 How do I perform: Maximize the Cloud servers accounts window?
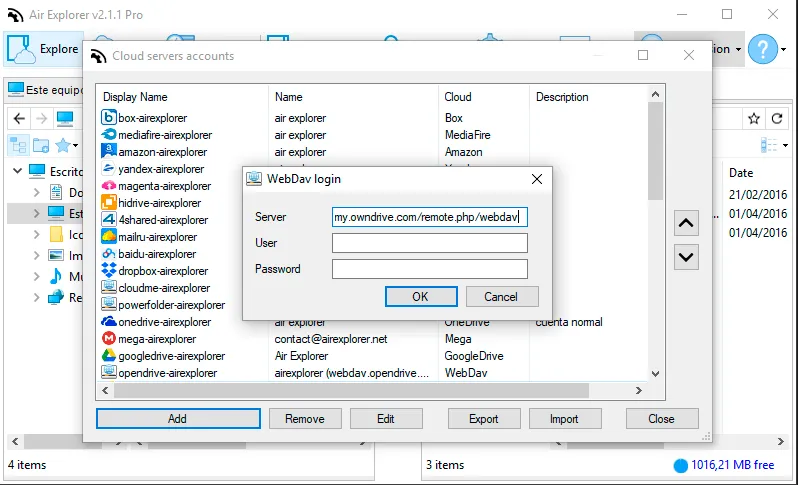tap(643, 55)
